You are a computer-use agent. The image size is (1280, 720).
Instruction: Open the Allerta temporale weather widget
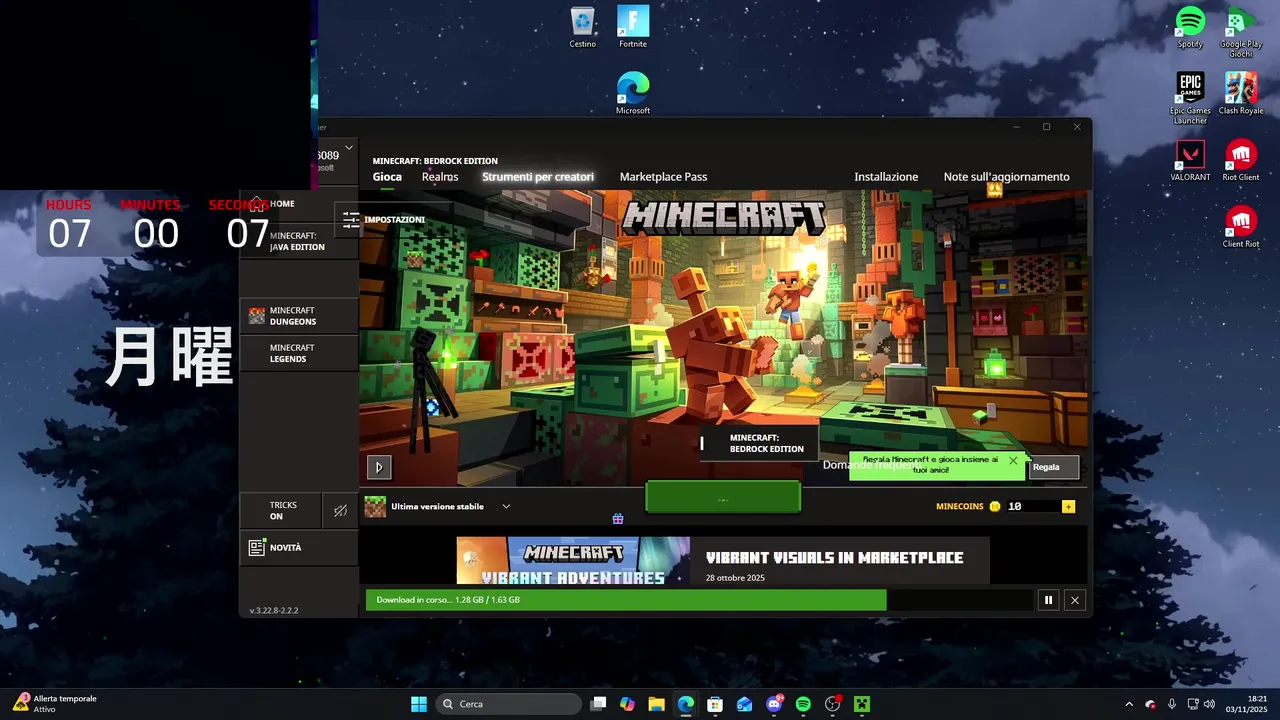click(55, 704)
